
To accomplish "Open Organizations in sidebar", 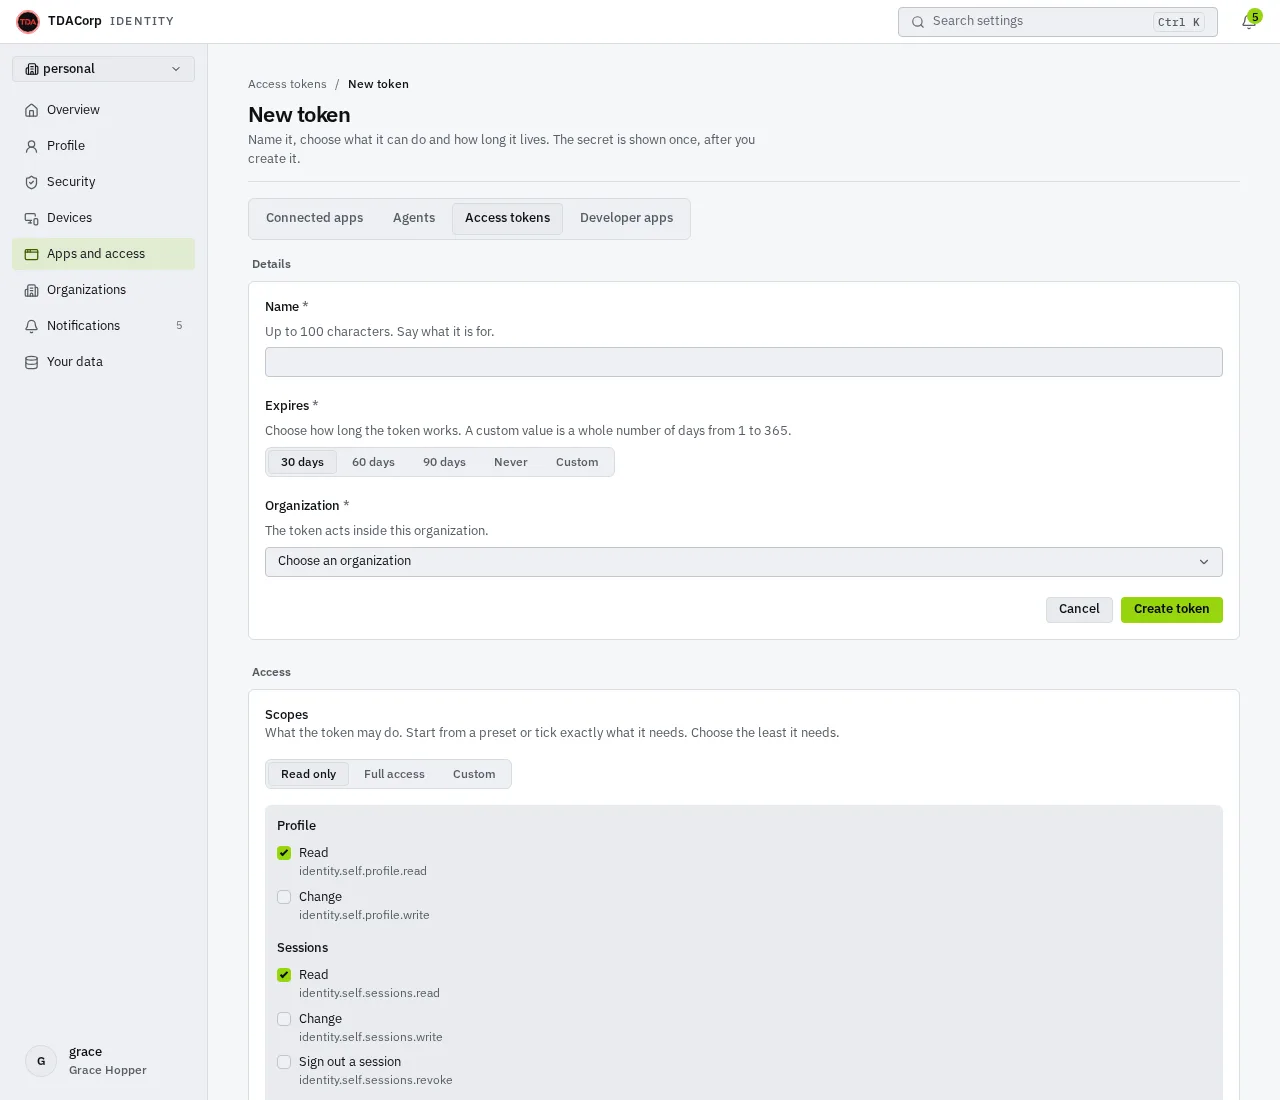I will tap(104, 290).
